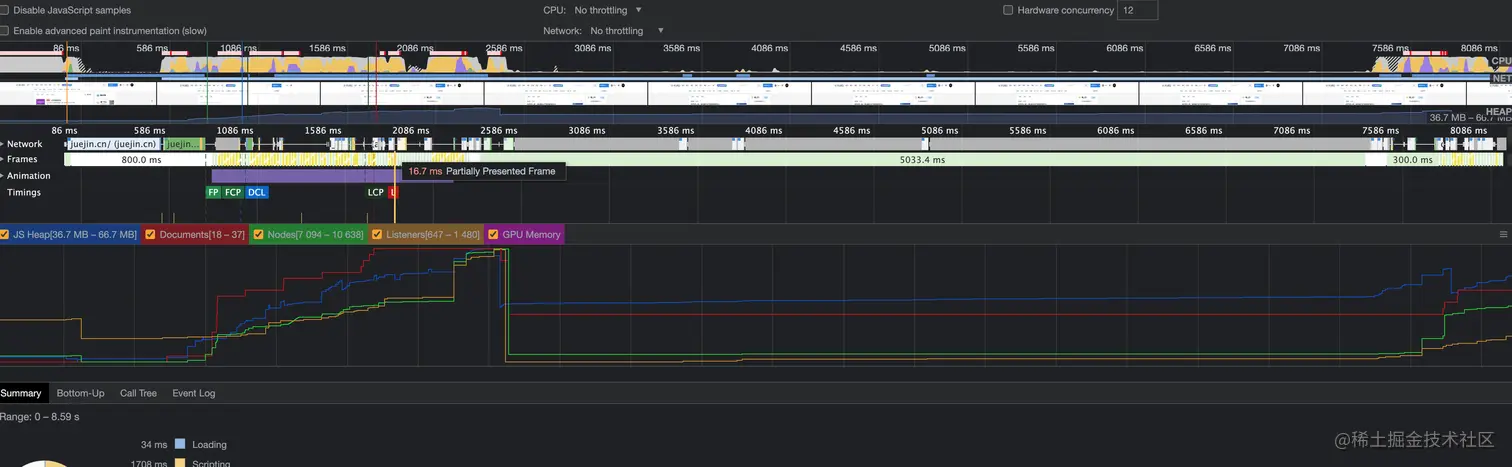Viewport: 1512px width, 467px height.
Task: Select the juejin.cn/ (juejin.cn) network request
Action: coord(115,144)
